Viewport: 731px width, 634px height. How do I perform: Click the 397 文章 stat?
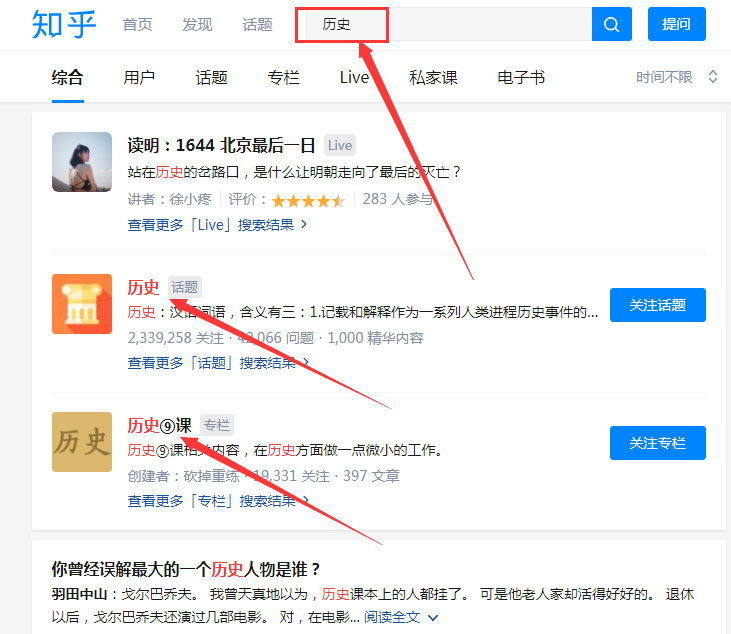[x=371, y=476]
